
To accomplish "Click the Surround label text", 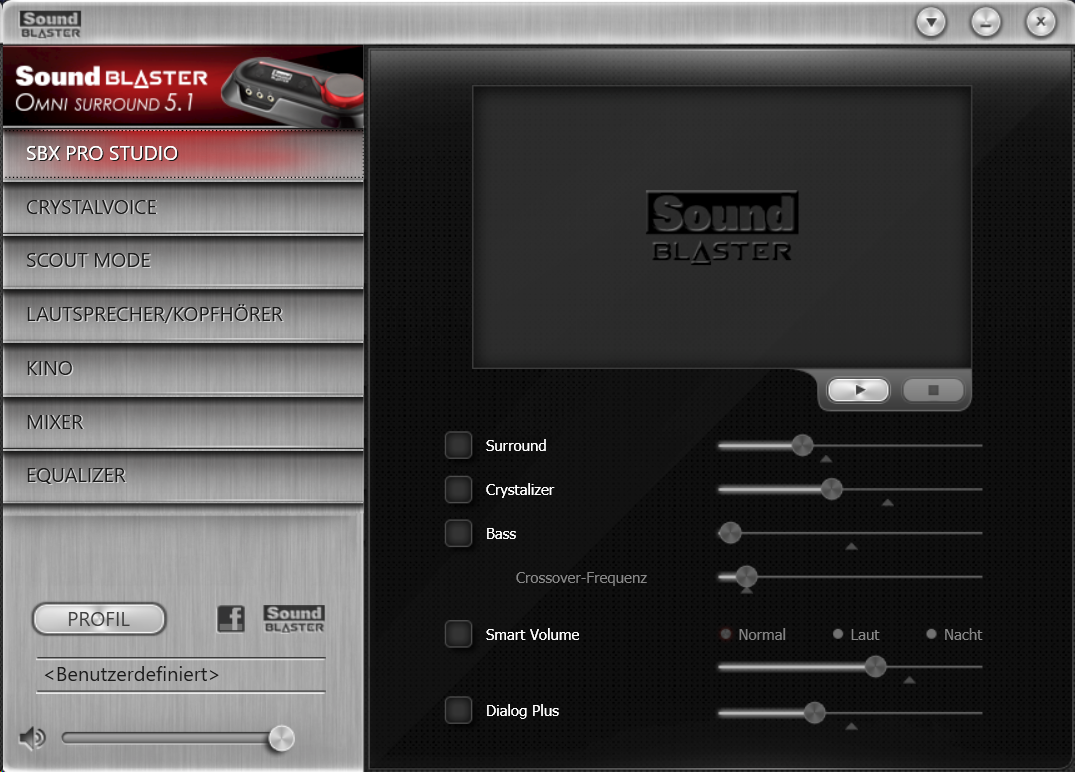I will click(516, 446).
